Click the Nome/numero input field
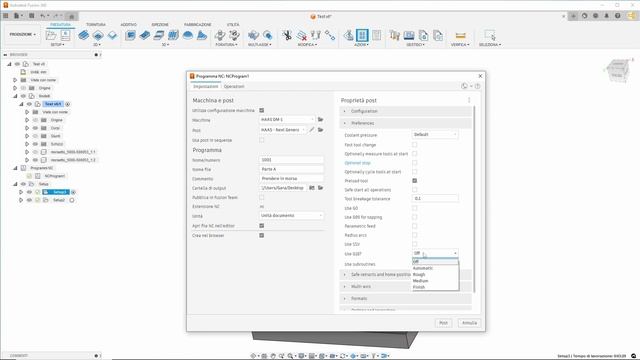This screenshot has width=640, height=360. pos(291,160)
